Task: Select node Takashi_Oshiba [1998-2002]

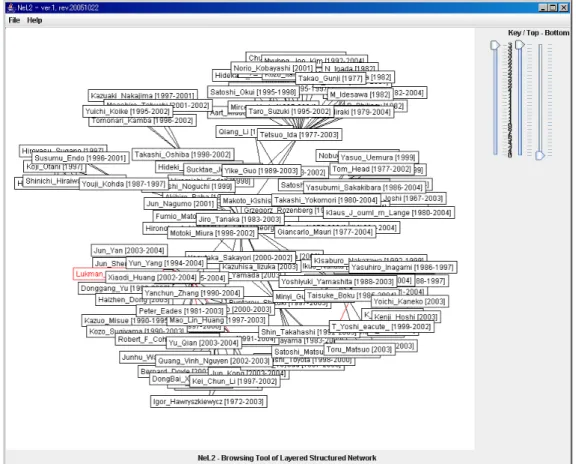Action: [183, 154]
